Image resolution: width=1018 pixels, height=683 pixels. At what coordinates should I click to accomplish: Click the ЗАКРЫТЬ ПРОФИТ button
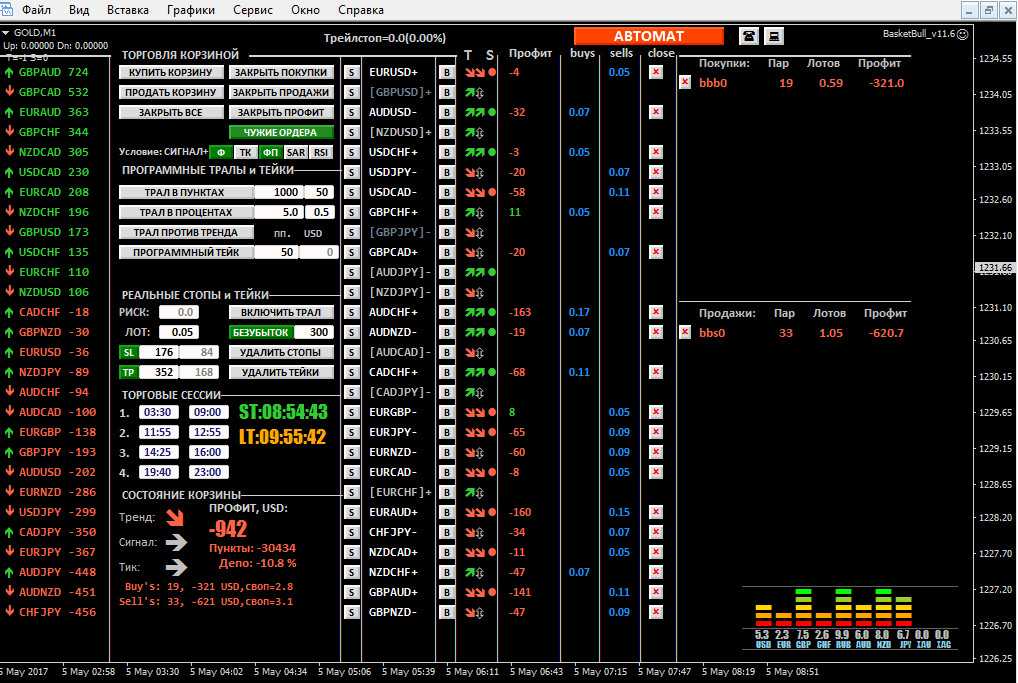click(281, 112)
